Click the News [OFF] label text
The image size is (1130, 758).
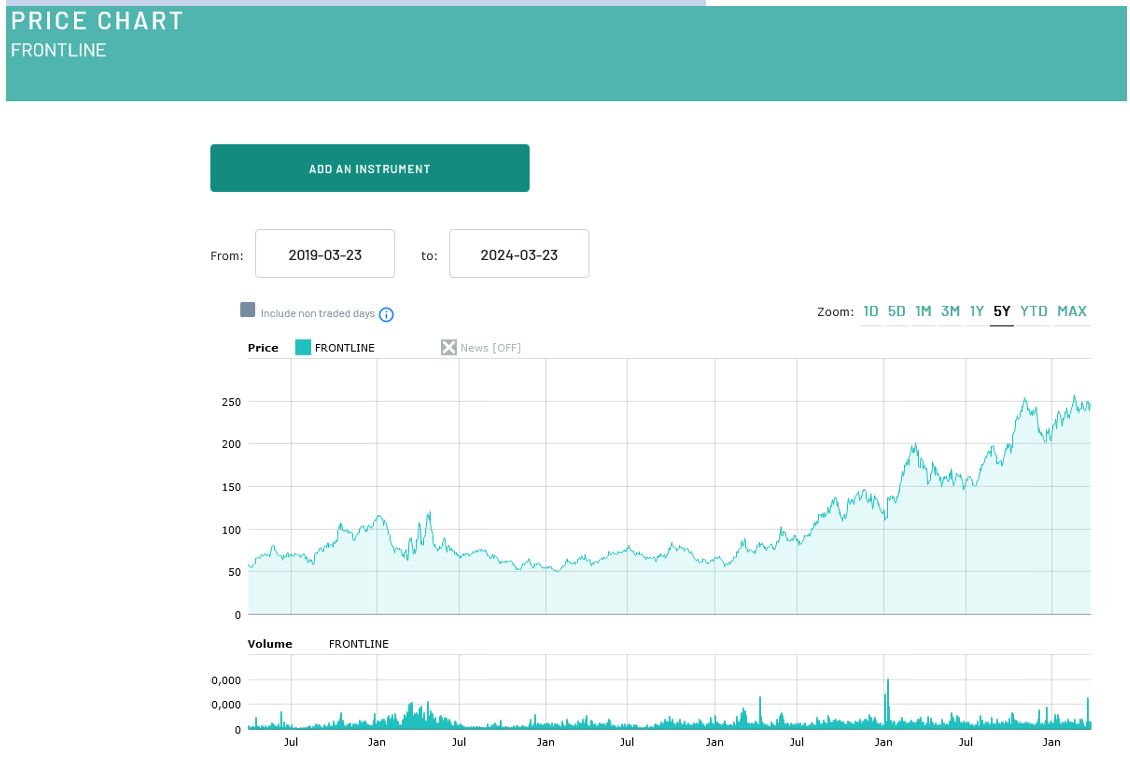coord(490,348)
